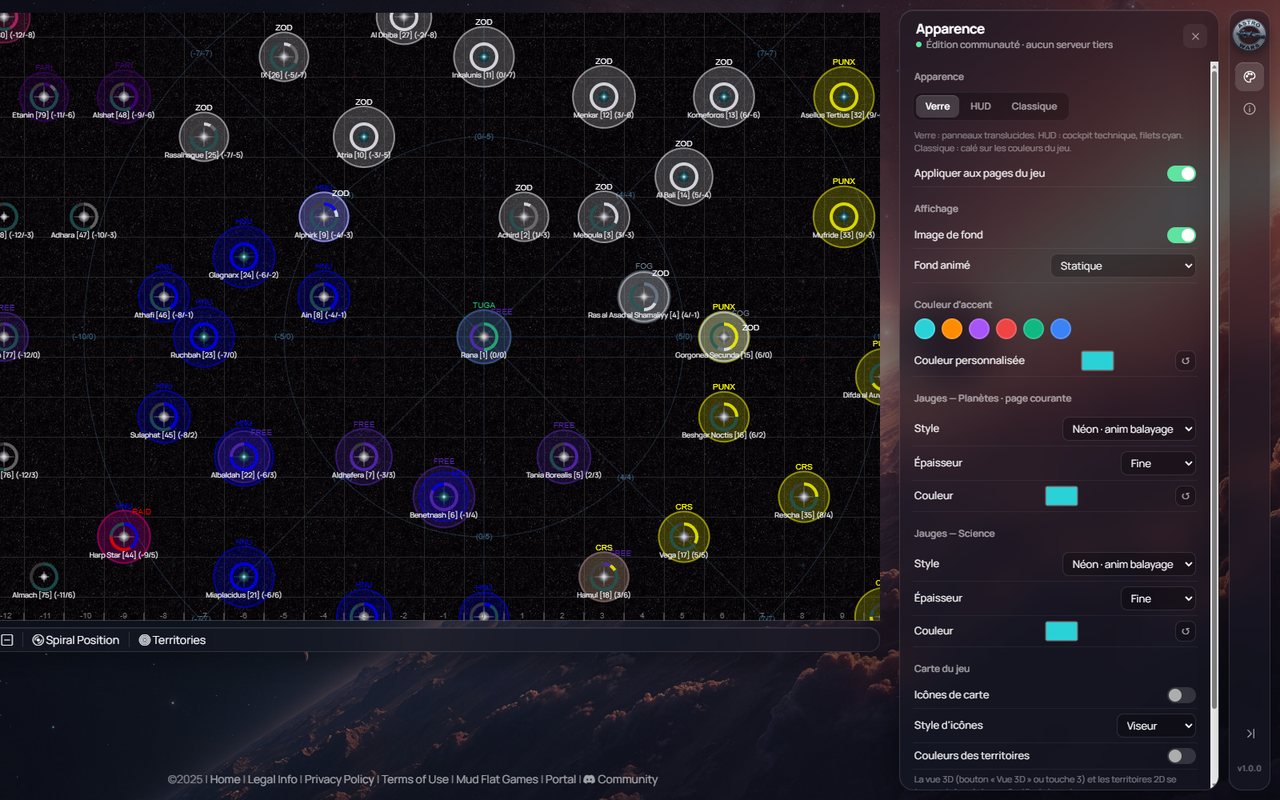Open the Style d'icônes dropdown
This screenshot has width=1280, height=800.
(x=1156, y=726)
